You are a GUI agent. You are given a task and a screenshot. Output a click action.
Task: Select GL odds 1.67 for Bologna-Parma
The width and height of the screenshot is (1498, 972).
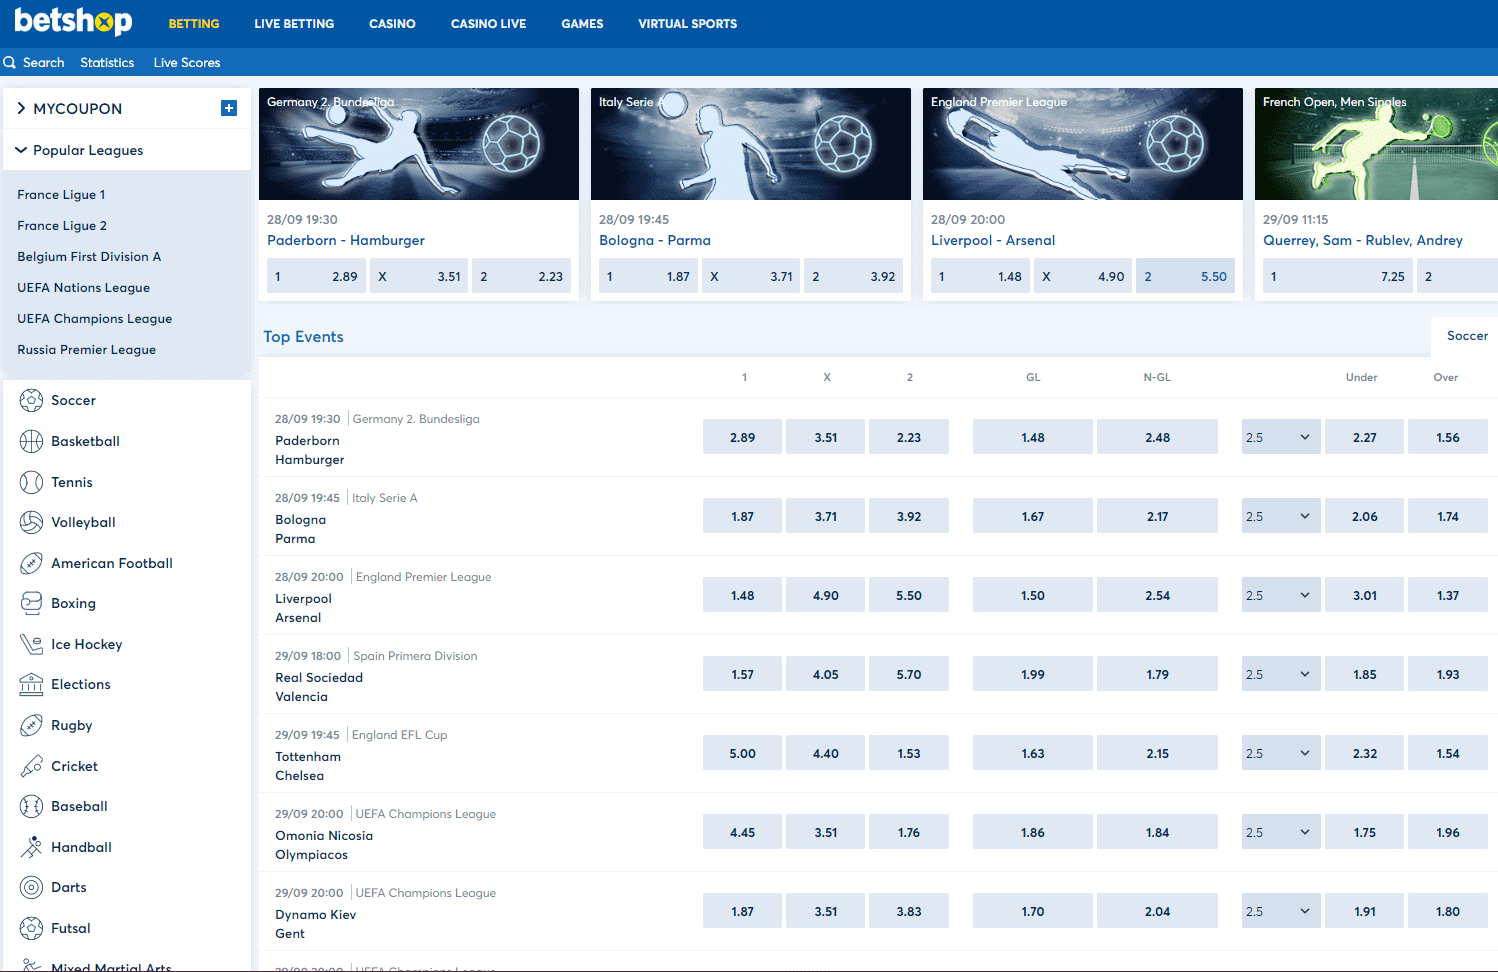pos(1033,516)
